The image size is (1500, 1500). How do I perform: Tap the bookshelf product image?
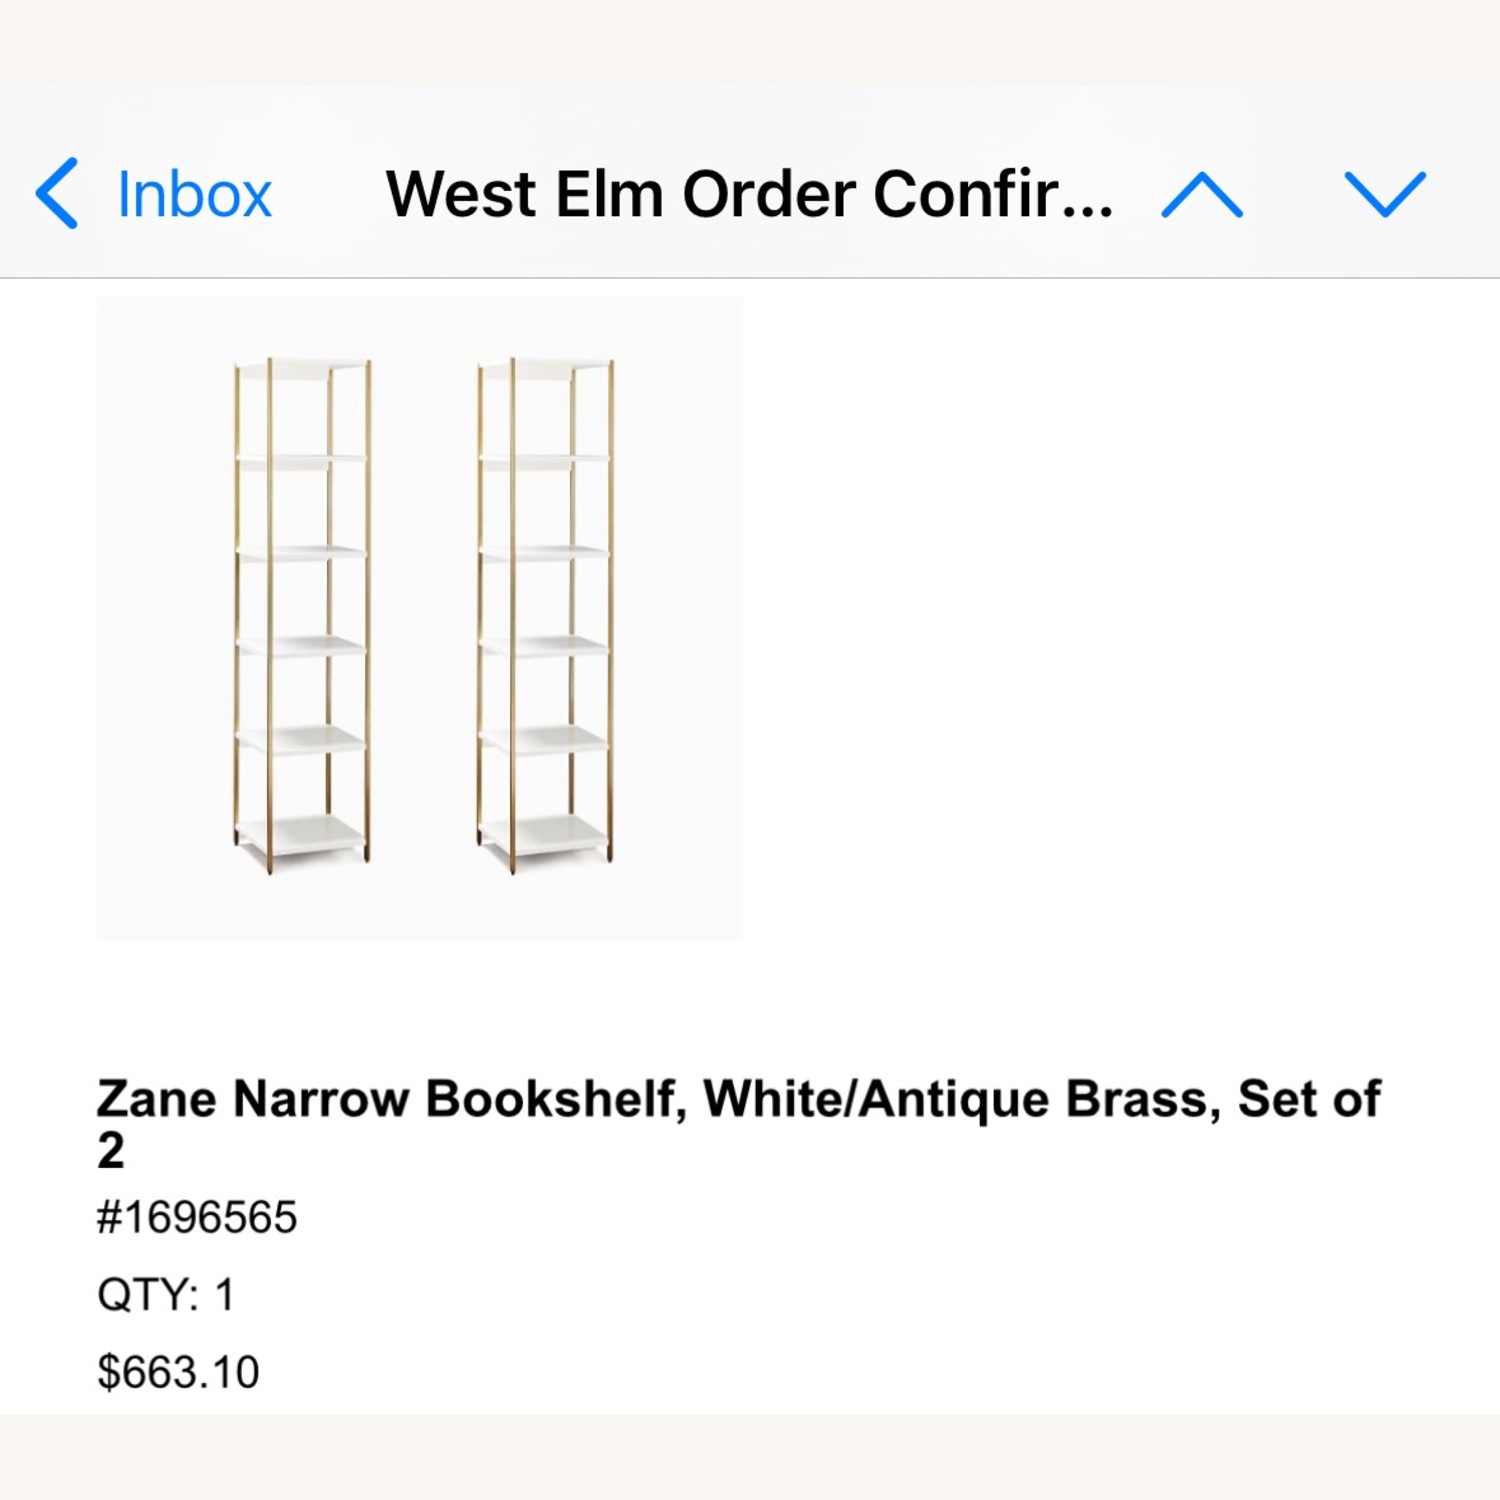(x=420, y=615)
